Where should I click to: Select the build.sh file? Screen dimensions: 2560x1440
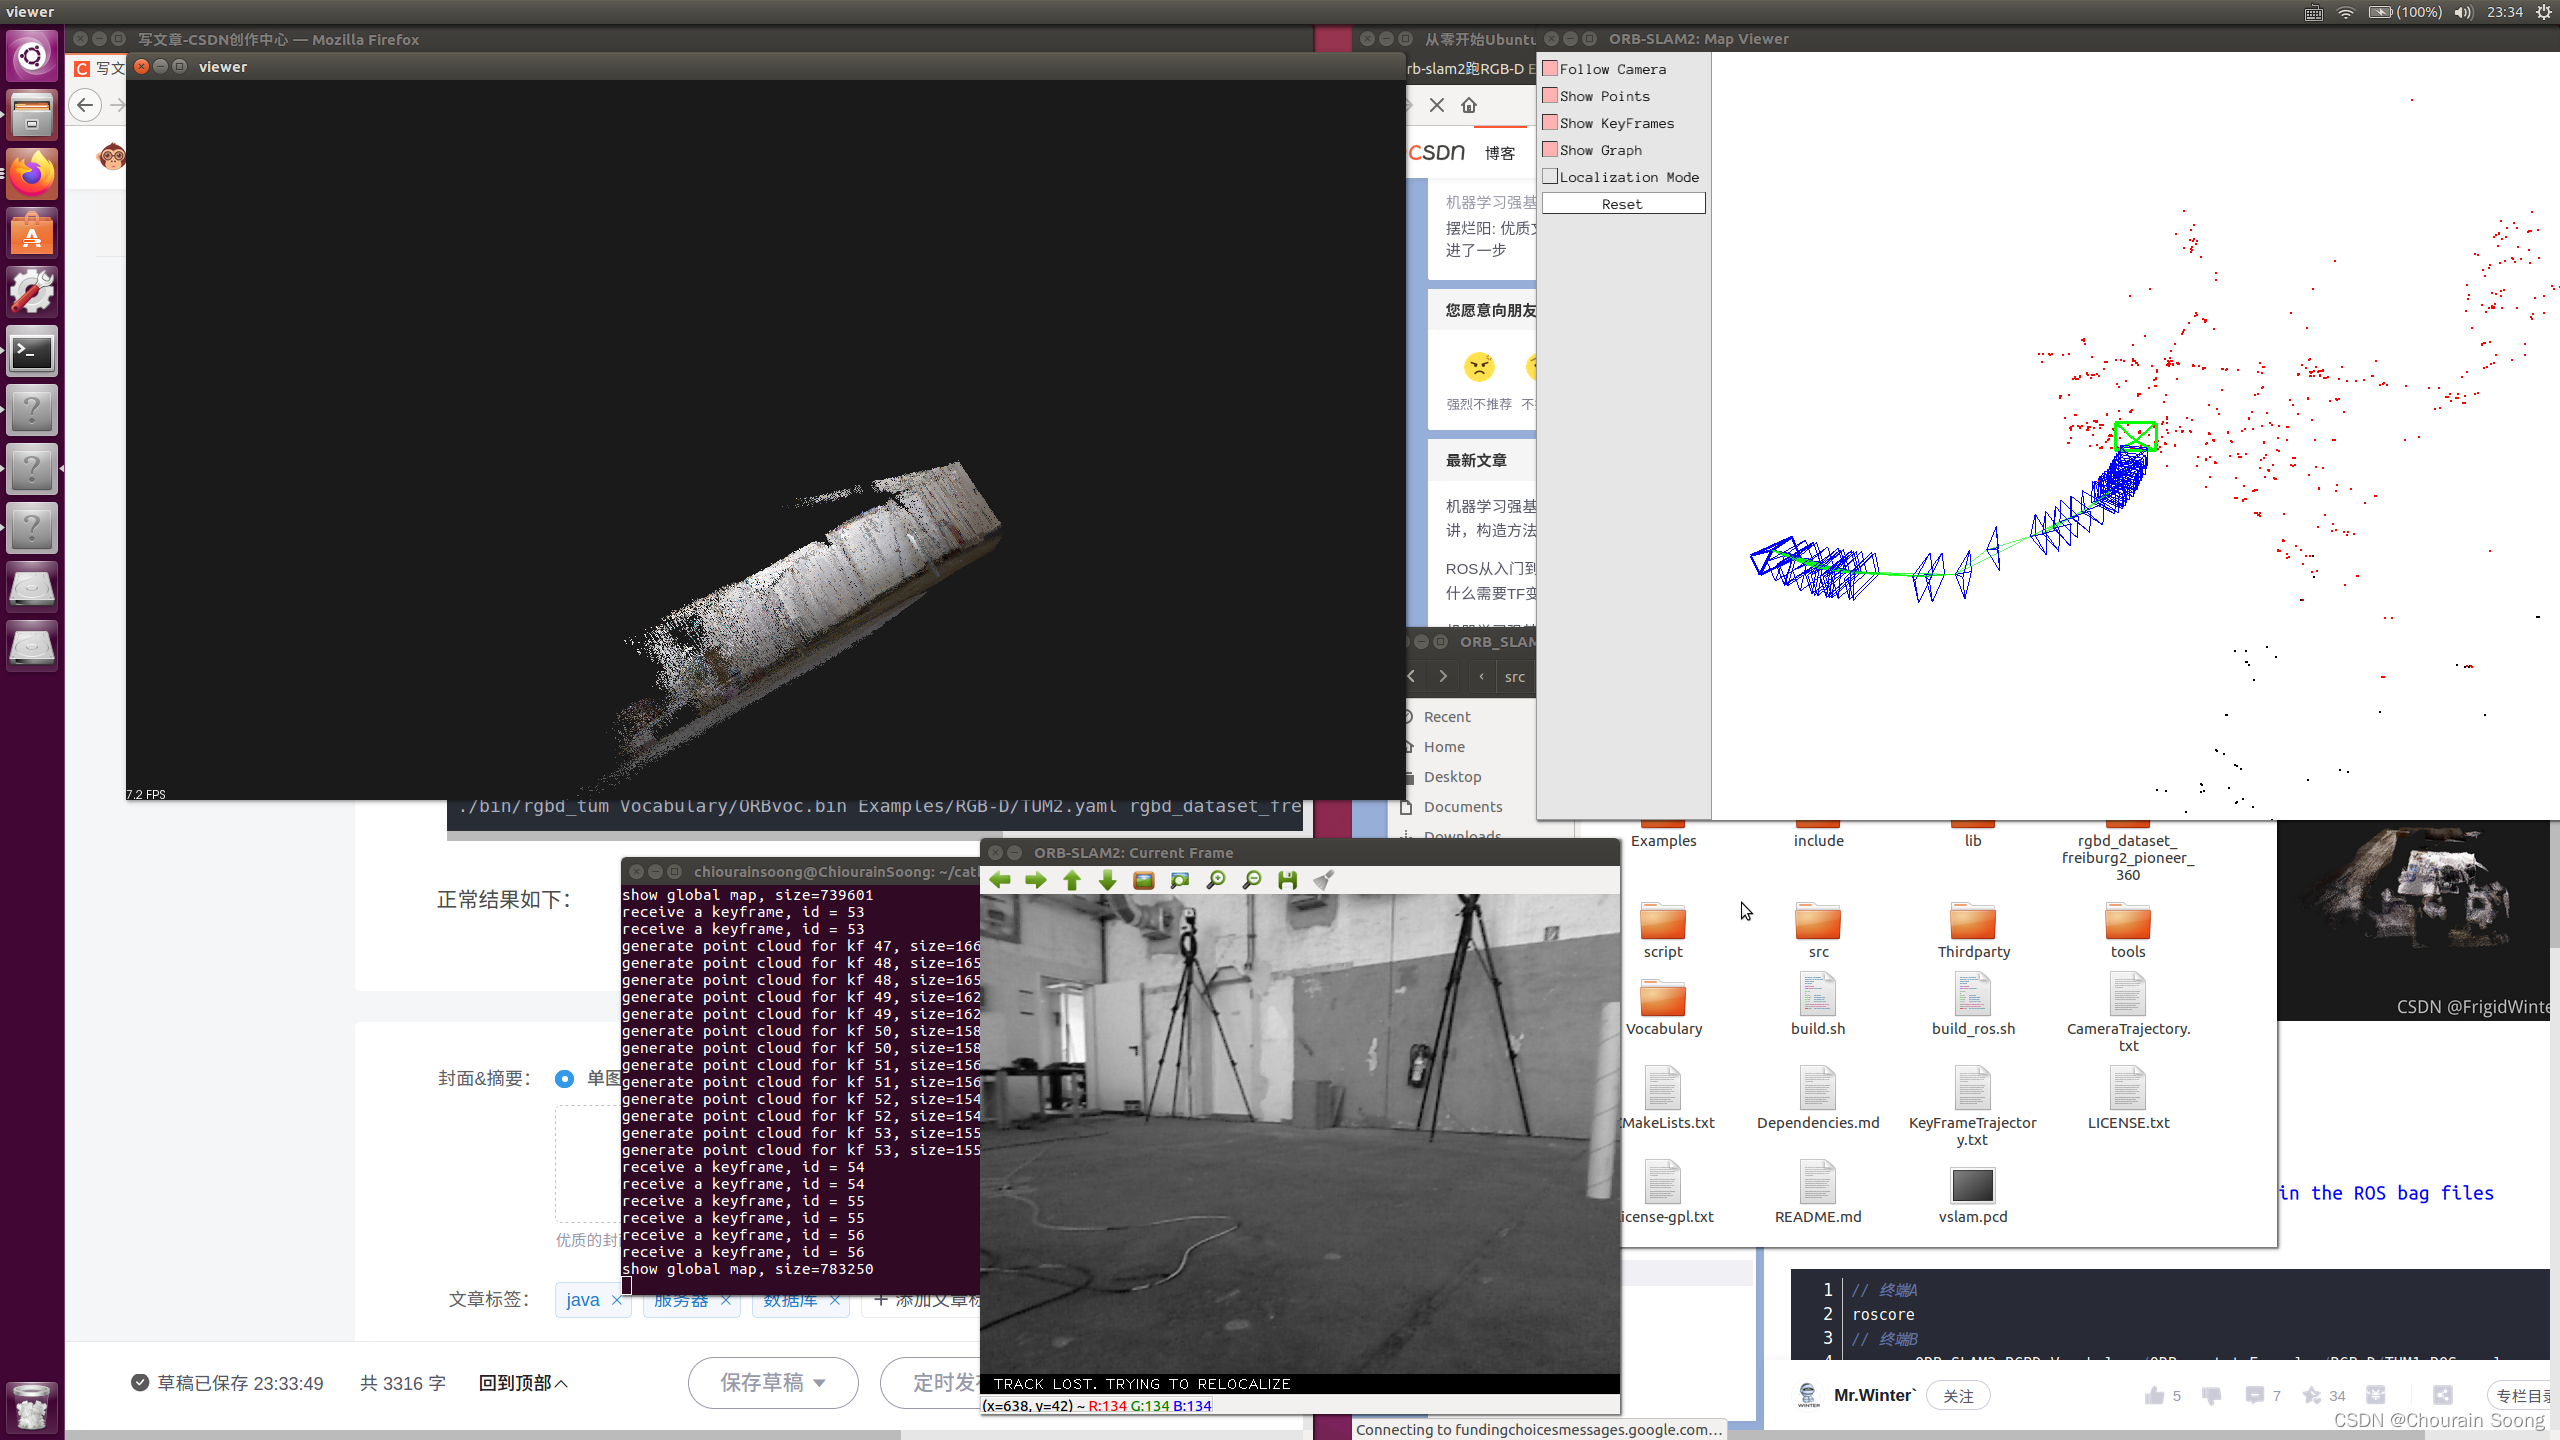tap(1818, 1005)
